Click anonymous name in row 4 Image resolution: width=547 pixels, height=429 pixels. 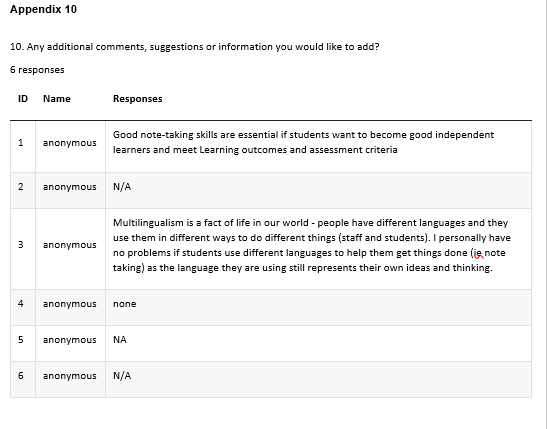[69, 304]
